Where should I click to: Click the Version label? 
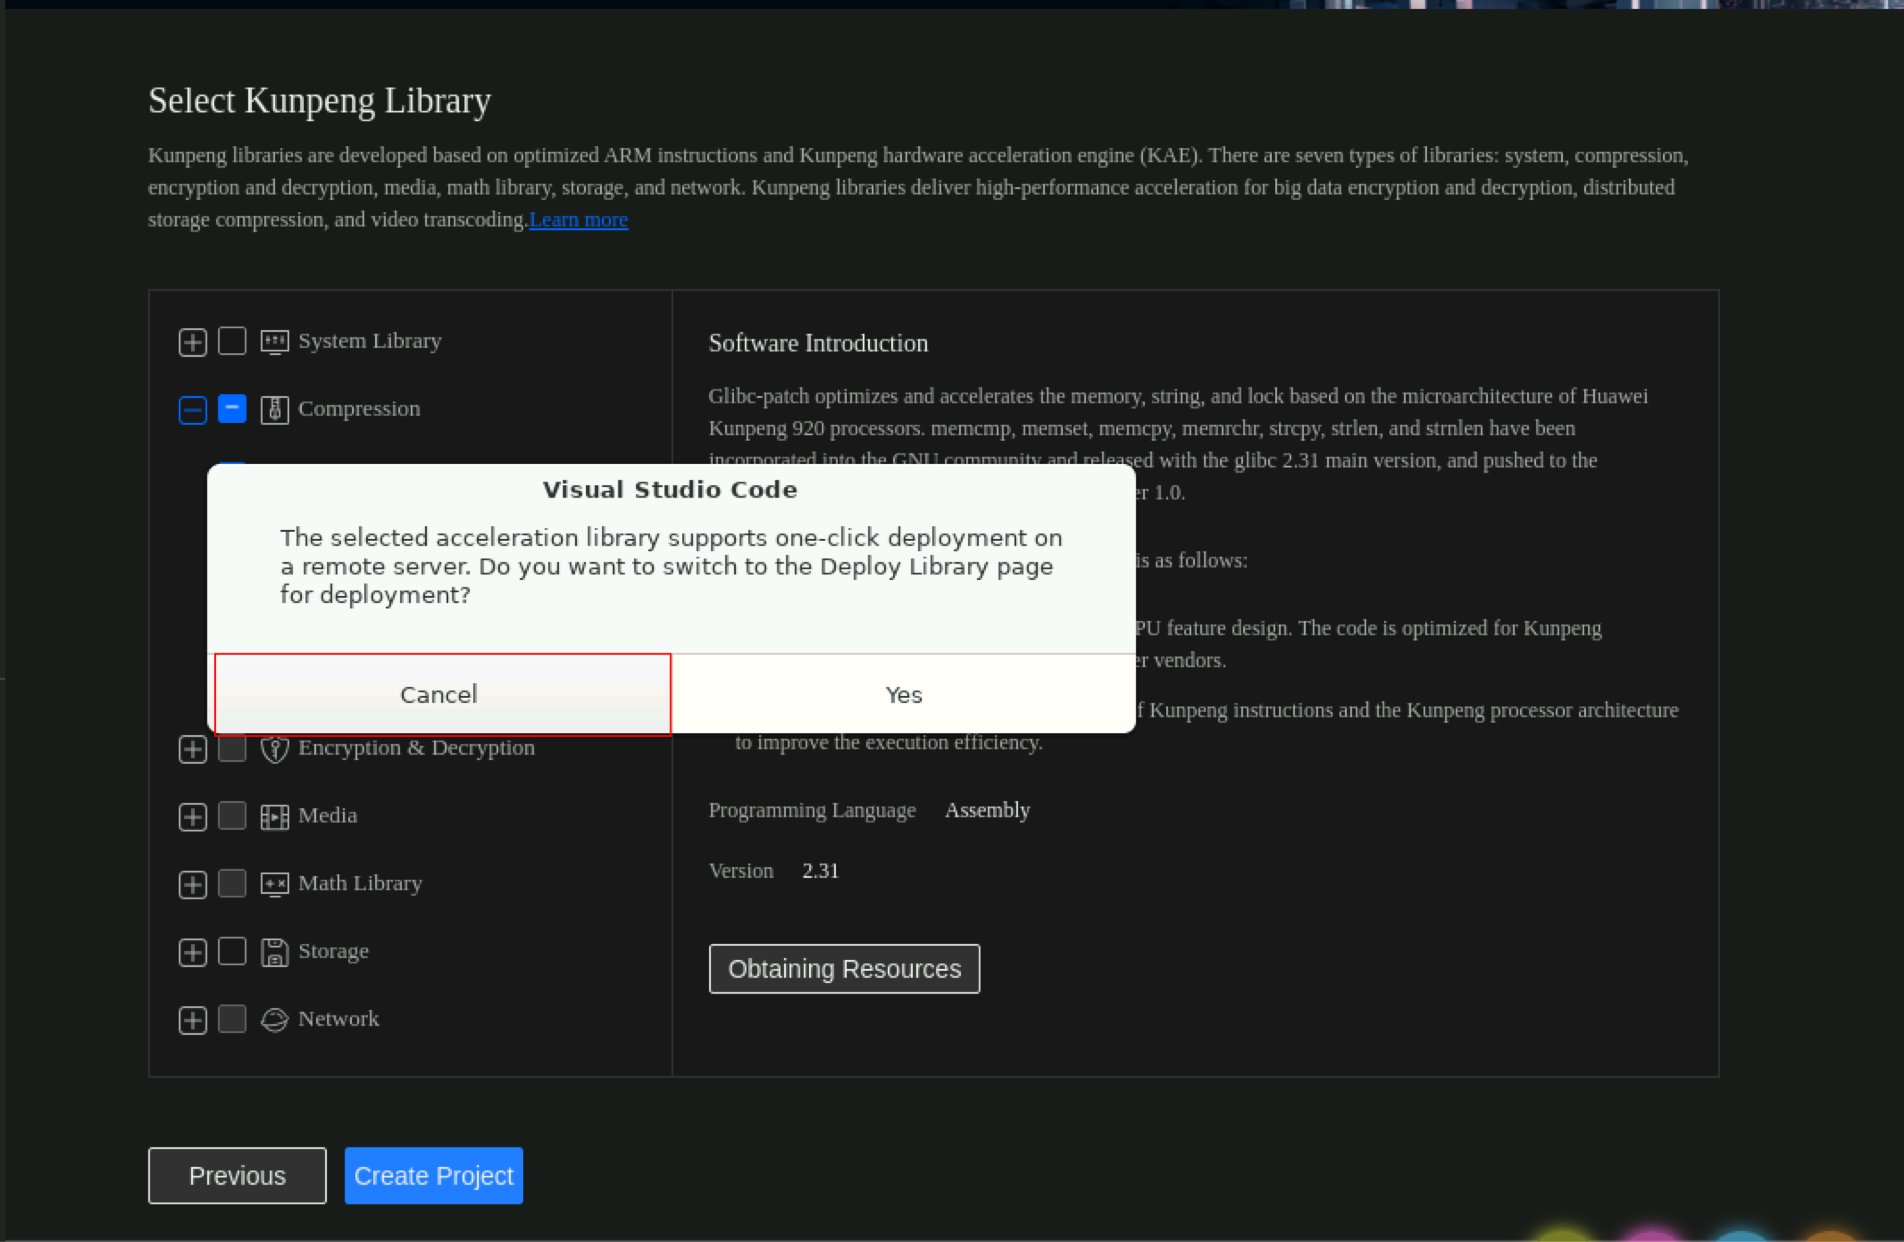[741, 871]
